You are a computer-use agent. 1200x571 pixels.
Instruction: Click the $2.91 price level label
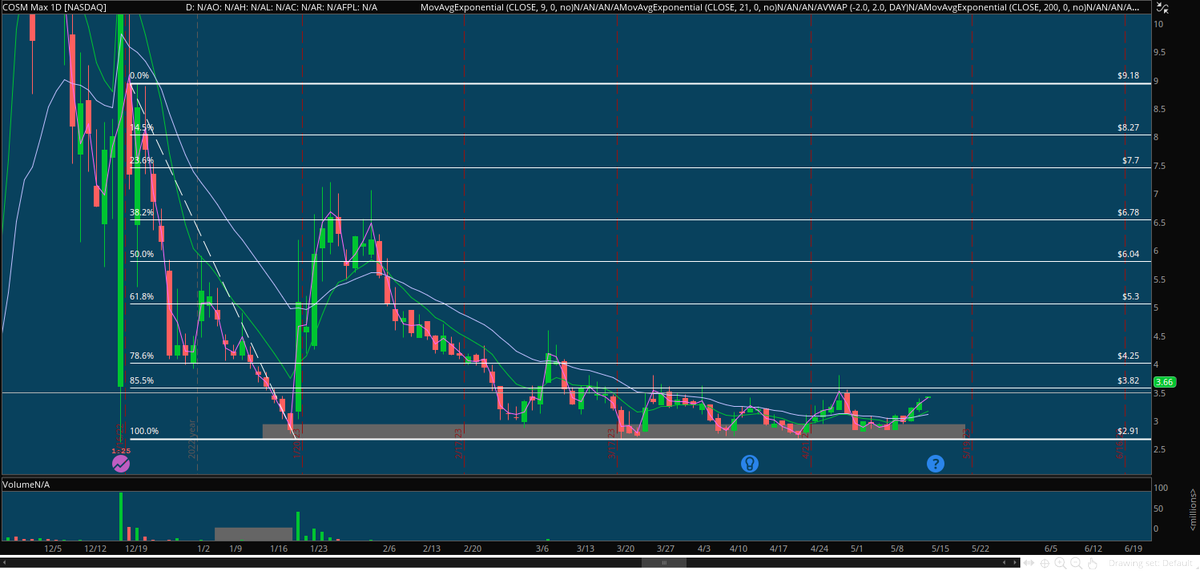coord(1128,431)
